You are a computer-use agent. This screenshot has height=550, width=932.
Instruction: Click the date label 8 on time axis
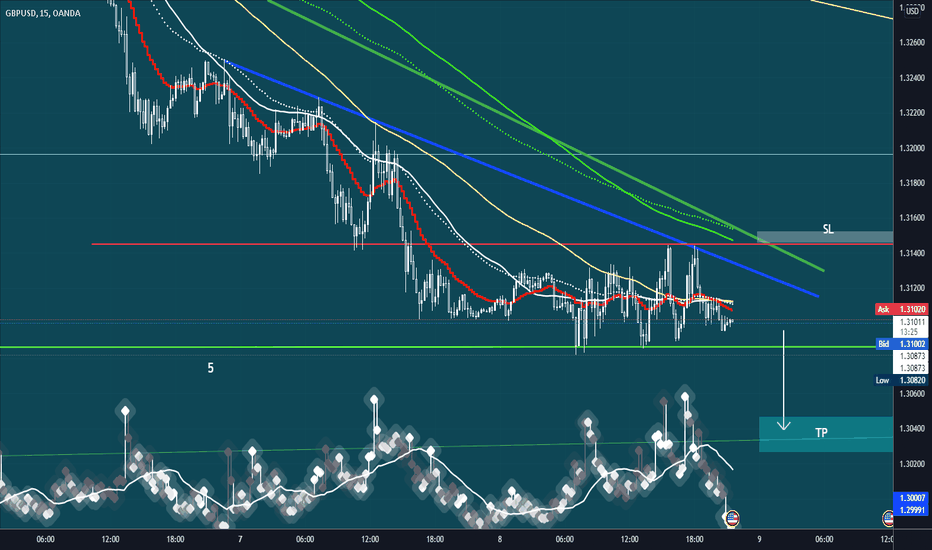click(499, 539)
